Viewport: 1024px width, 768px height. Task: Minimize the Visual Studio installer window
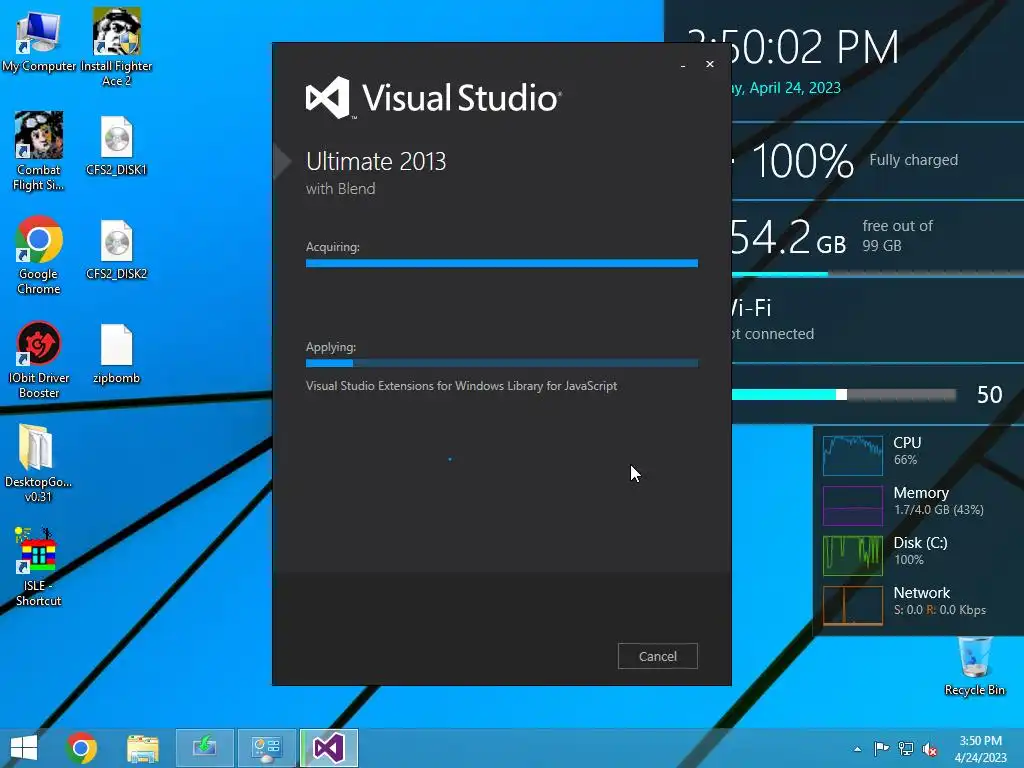(683, 65)
